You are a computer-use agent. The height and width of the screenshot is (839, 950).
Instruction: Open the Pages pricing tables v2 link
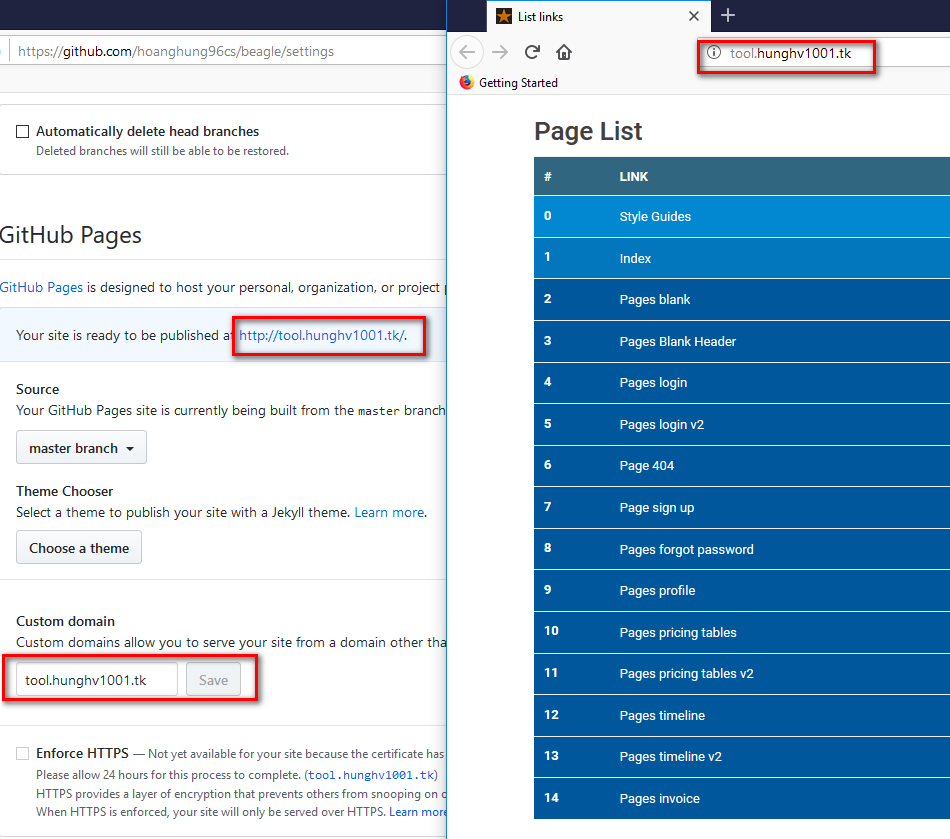click(686, 674)
